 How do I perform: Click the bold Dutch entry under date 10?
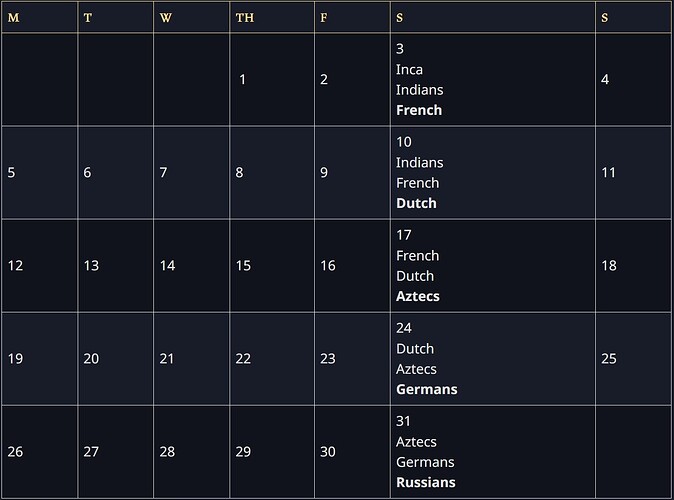(x=416, y=203)
